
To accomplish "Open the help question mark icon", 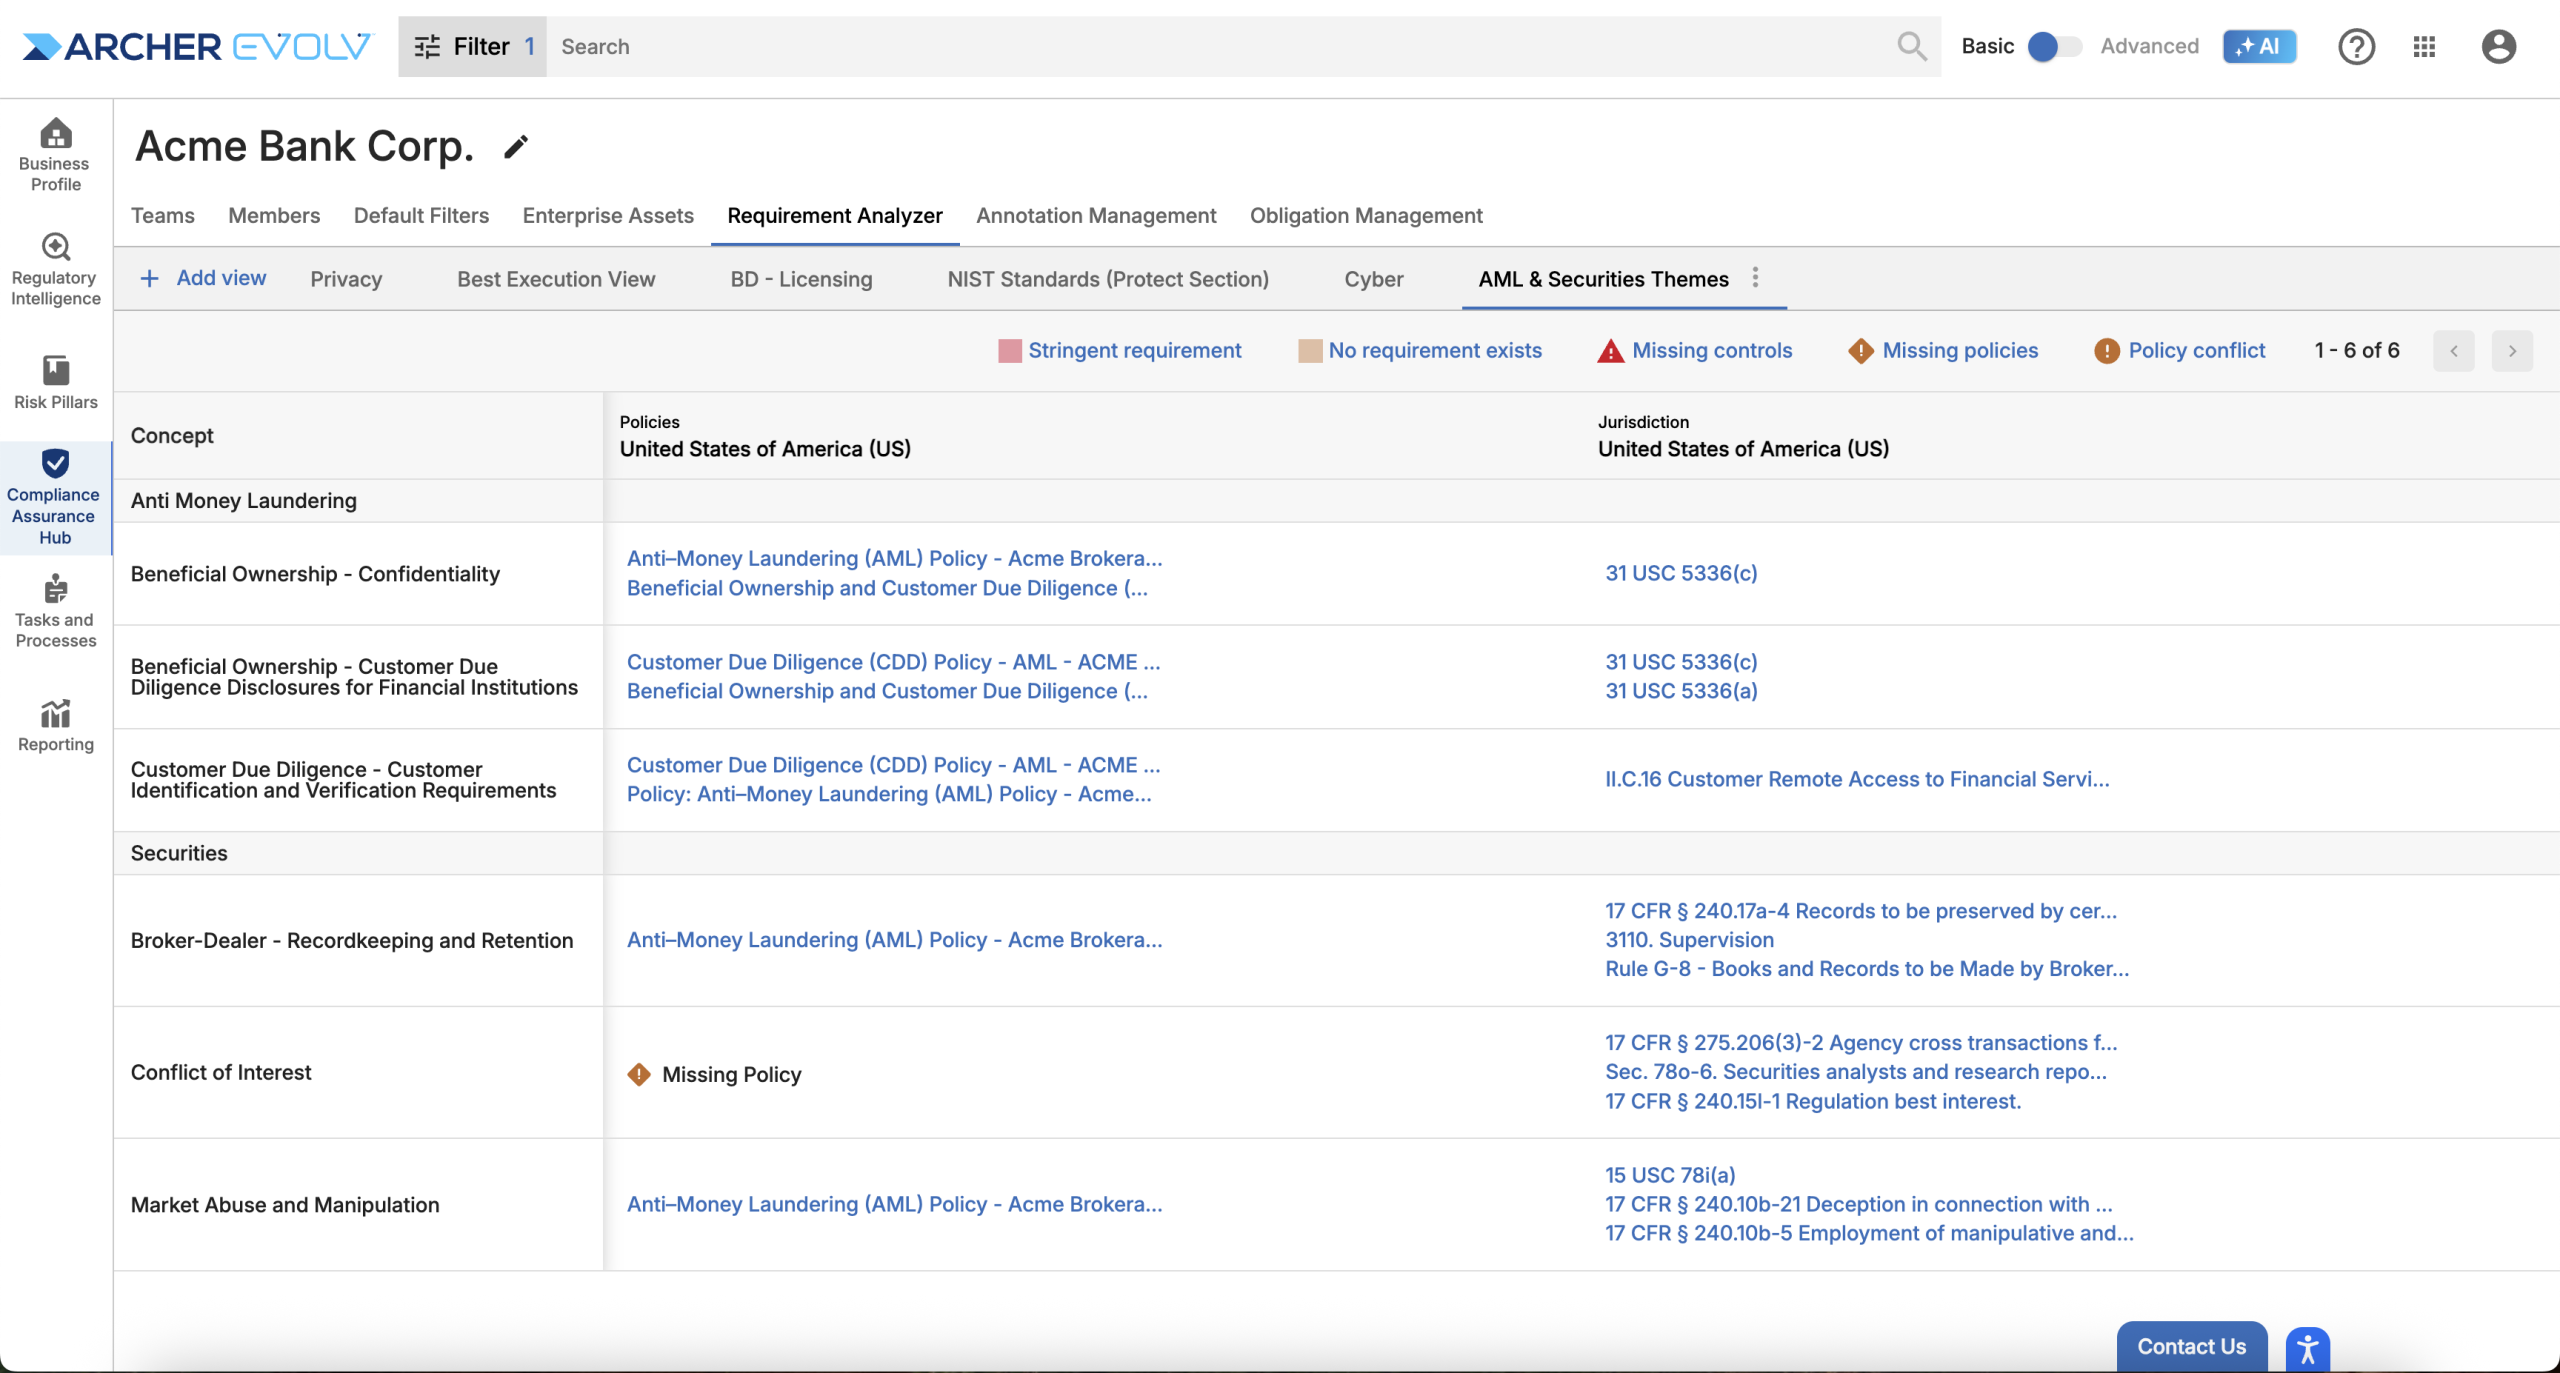I will tap(2355, 46).
